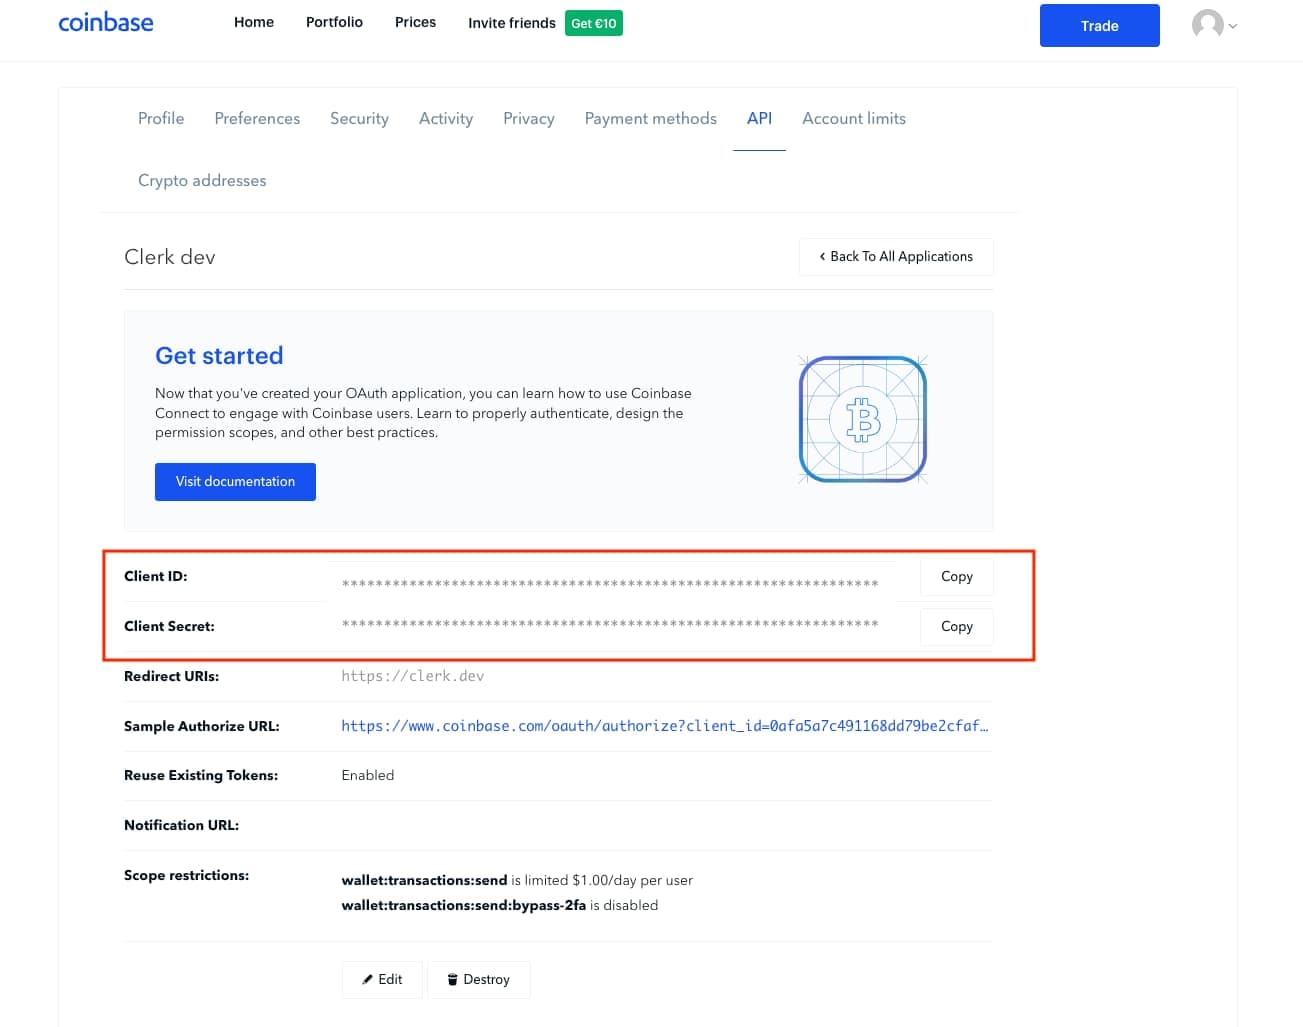Click the Scope restrictions label
Screen dimensions: 1303x1027
(x=186, y=875)
